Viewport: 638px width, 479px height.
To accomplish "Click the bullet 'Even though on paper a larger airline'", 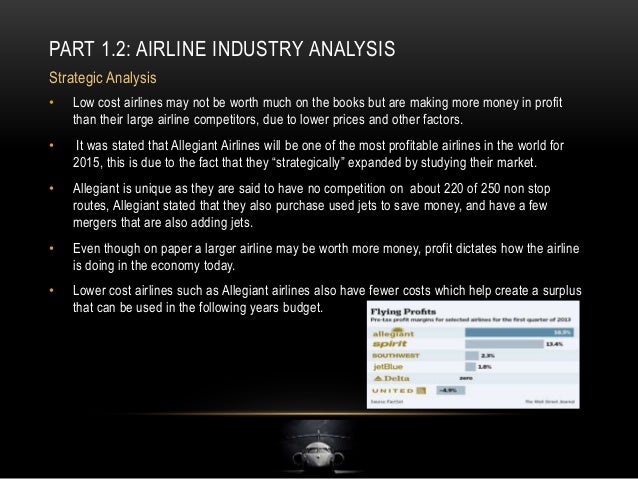I will (326, 257).
